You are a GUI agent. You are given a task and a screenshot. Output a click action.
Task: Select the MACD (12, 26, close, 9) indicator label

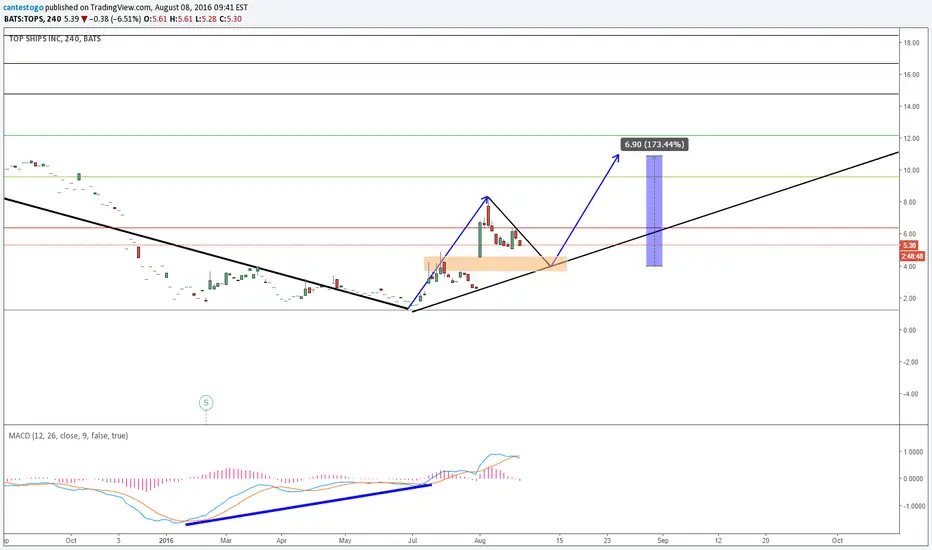tap(68, 436)
